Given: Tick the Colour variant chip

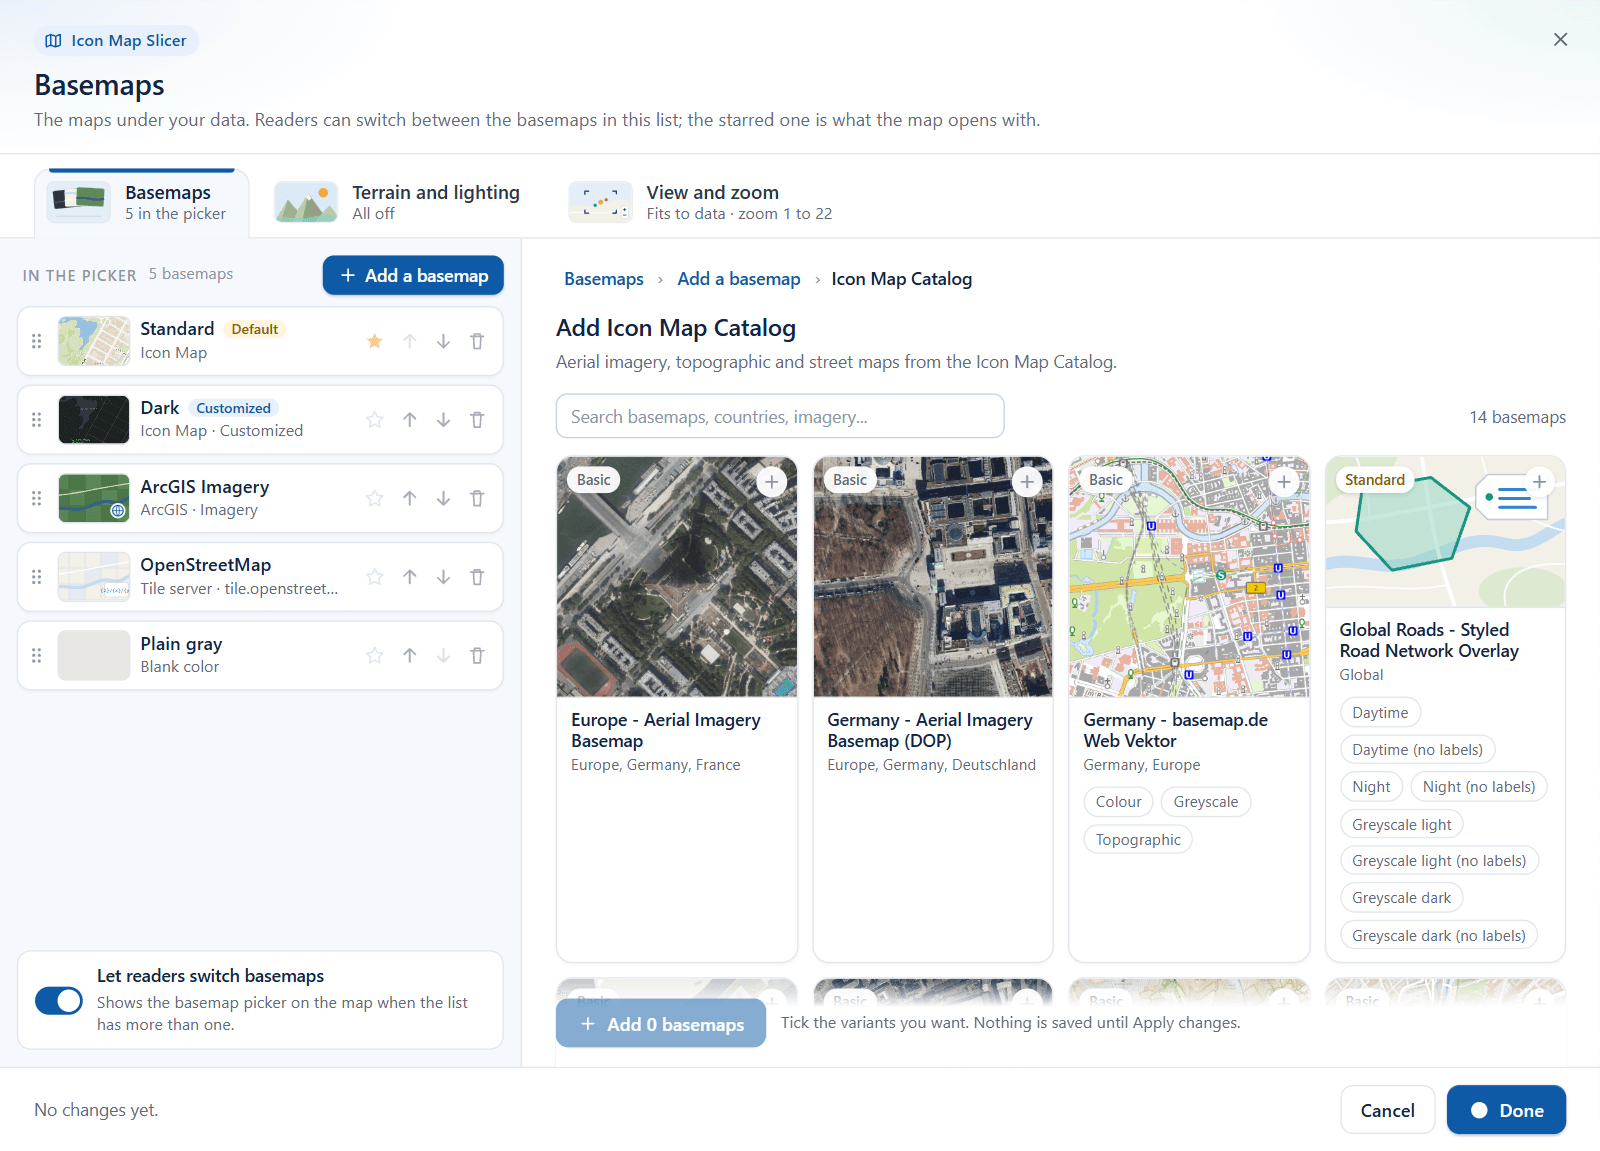Looking at the screenshot, I should pyautogui.click(x=1118, y=802).
